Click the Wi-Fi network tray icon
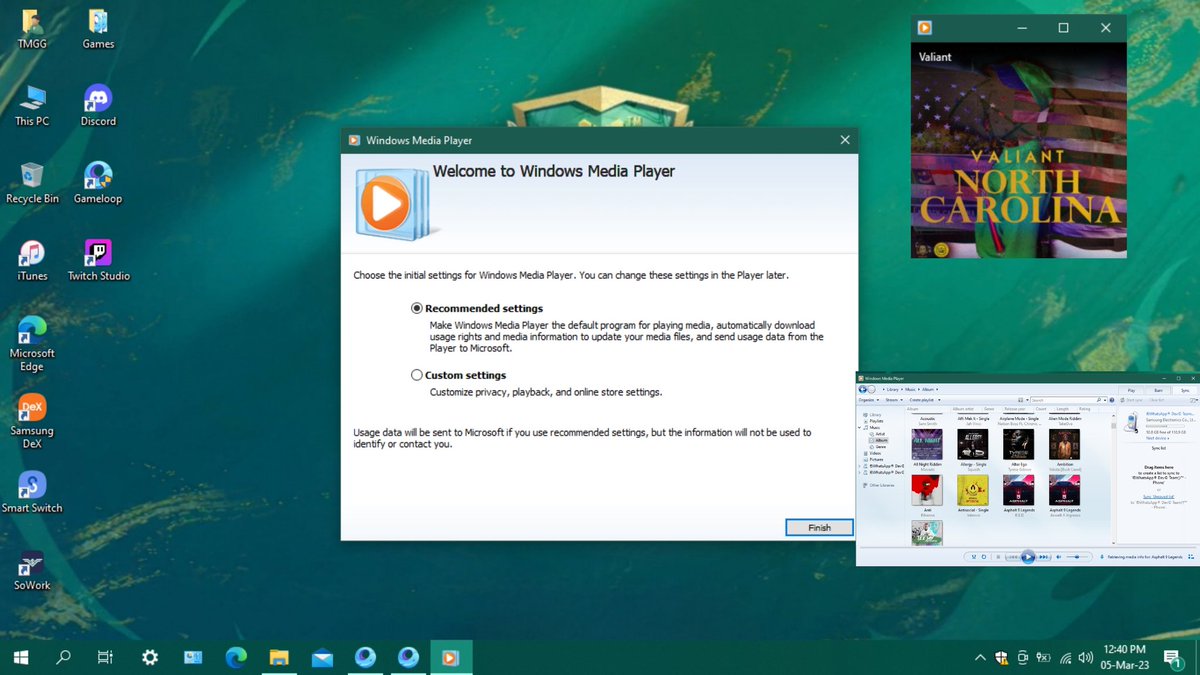The height and width of the screenshot is (675, 1200). click(1066, 658)
